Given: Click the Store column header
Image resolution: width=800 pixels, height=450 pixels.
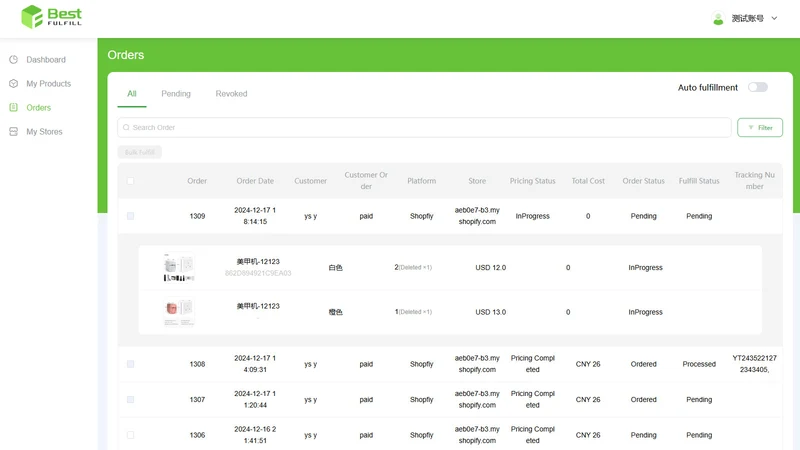Looking at the screenshot, I should click(x=477, y=181).
